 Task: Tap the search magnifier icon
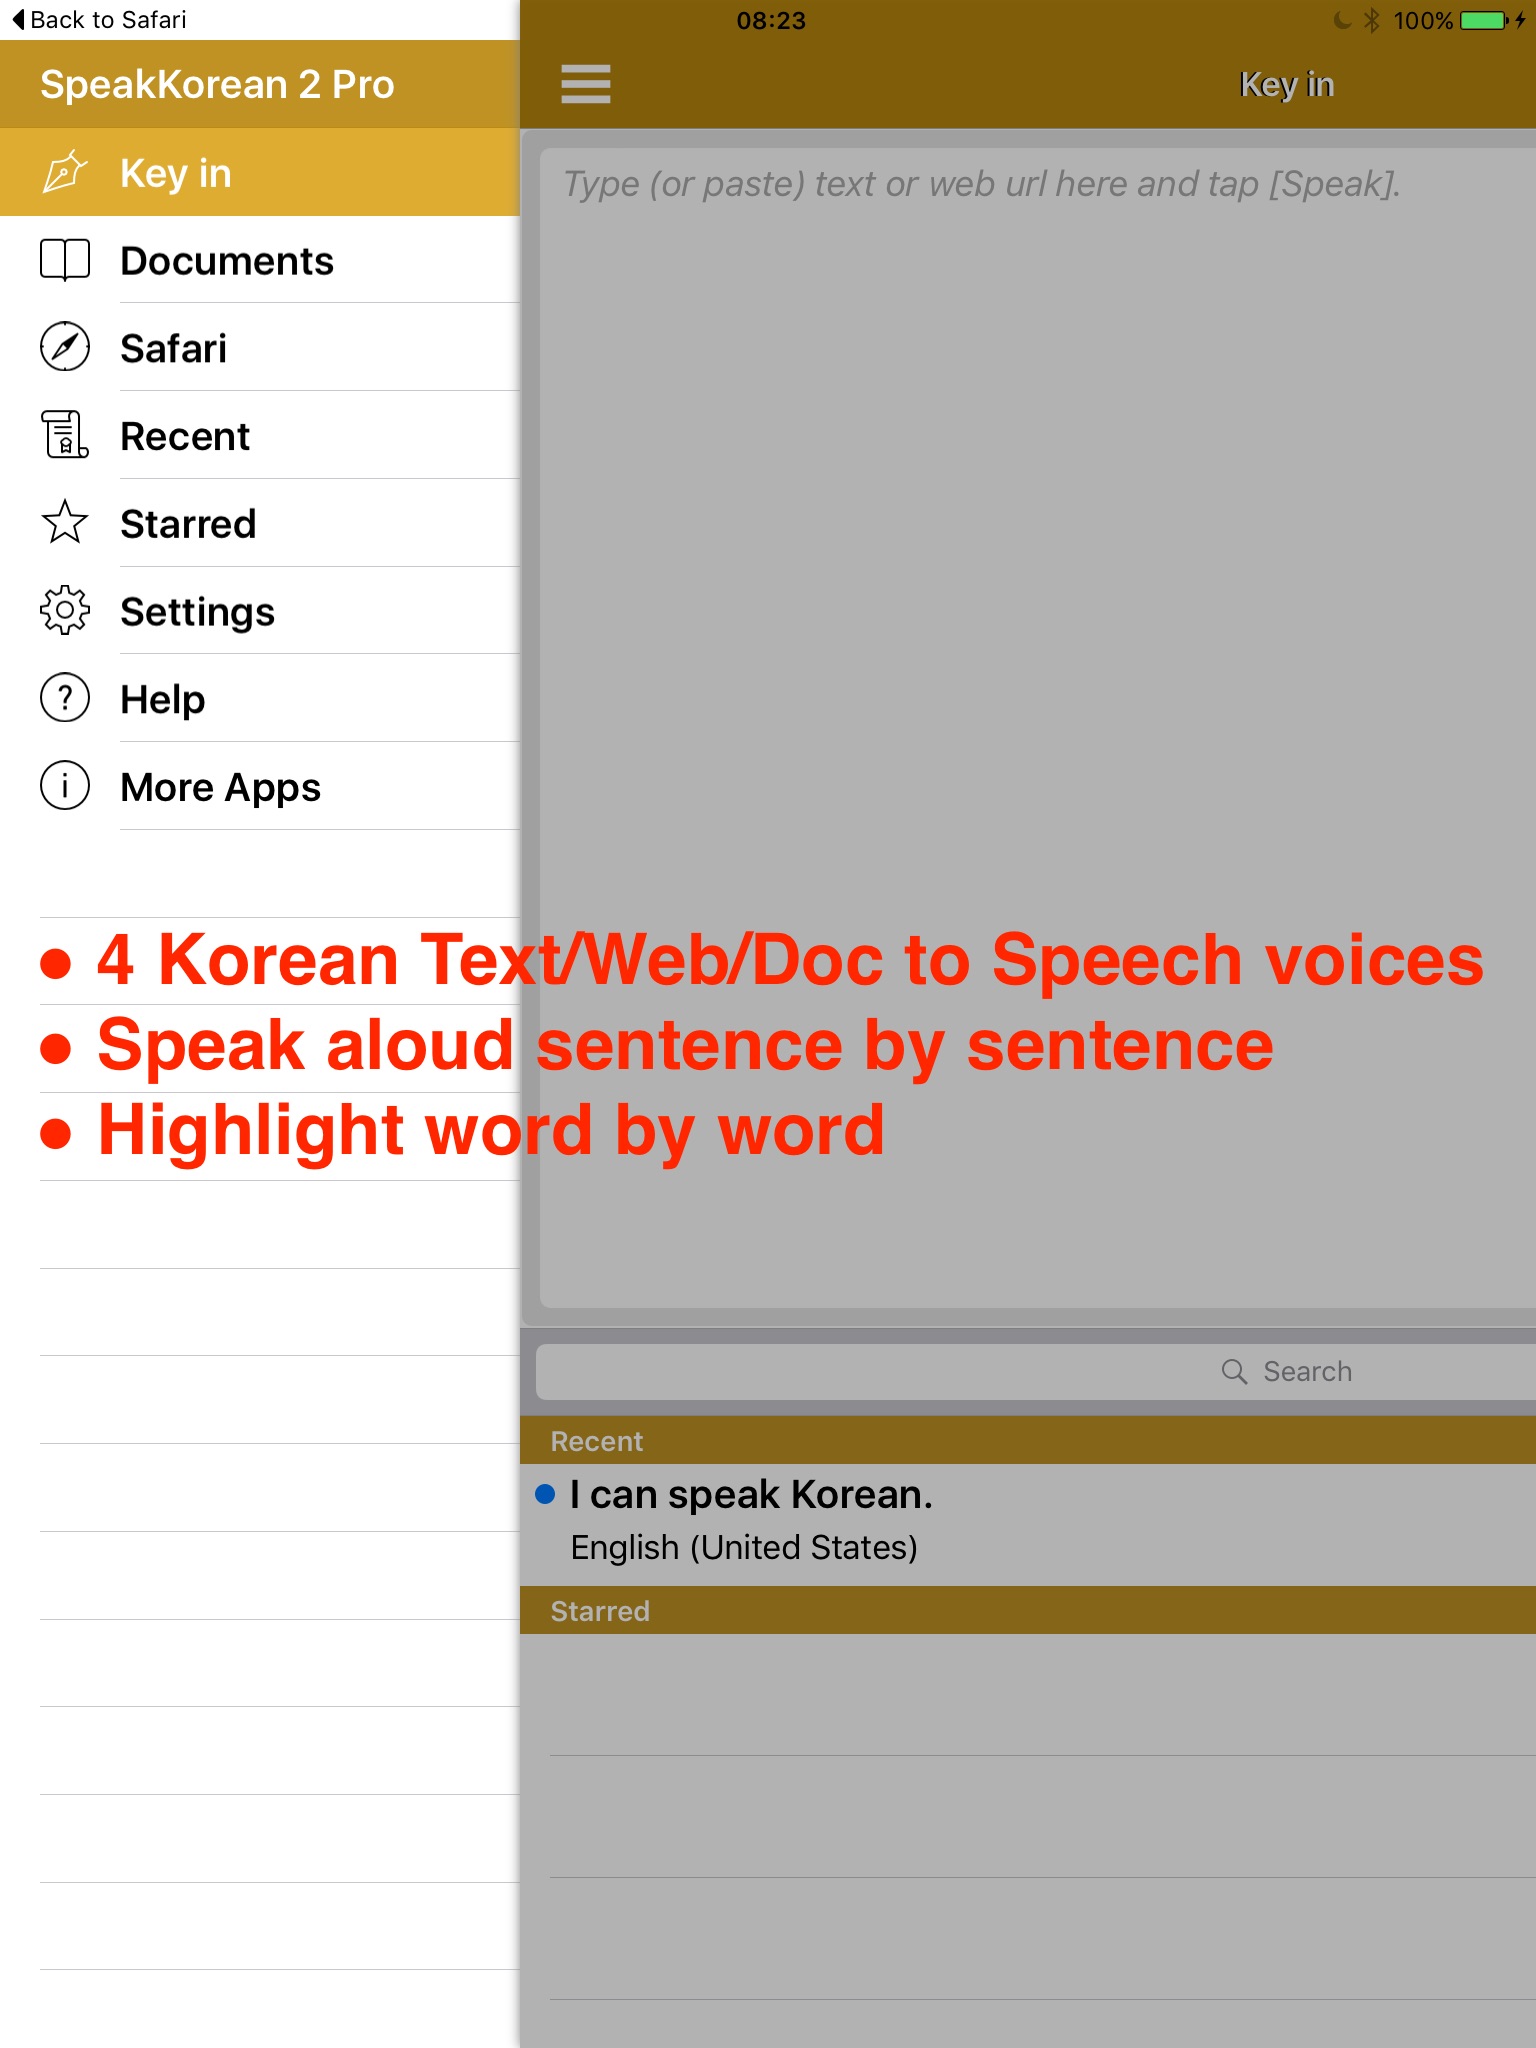(x=1234, y=1371)
